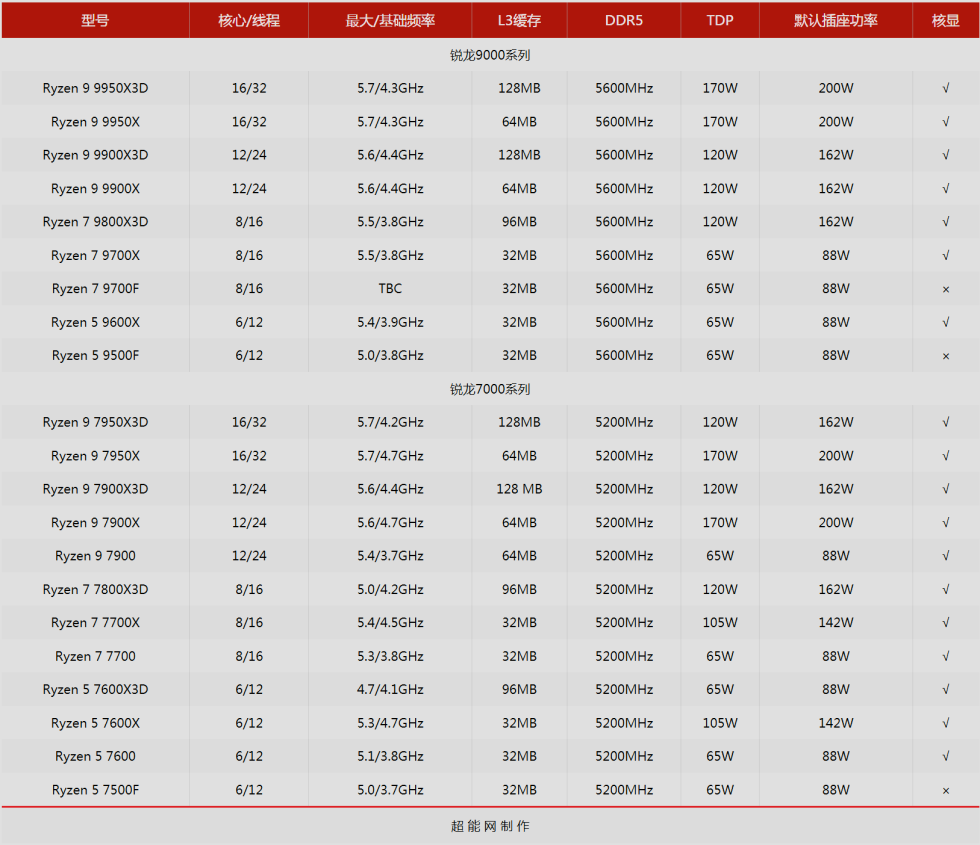Screen dimensions: 980x845
Task: Select the Ryzen 7 9800X3D model name
Action: pyautogui.click(x=95, y=222)
